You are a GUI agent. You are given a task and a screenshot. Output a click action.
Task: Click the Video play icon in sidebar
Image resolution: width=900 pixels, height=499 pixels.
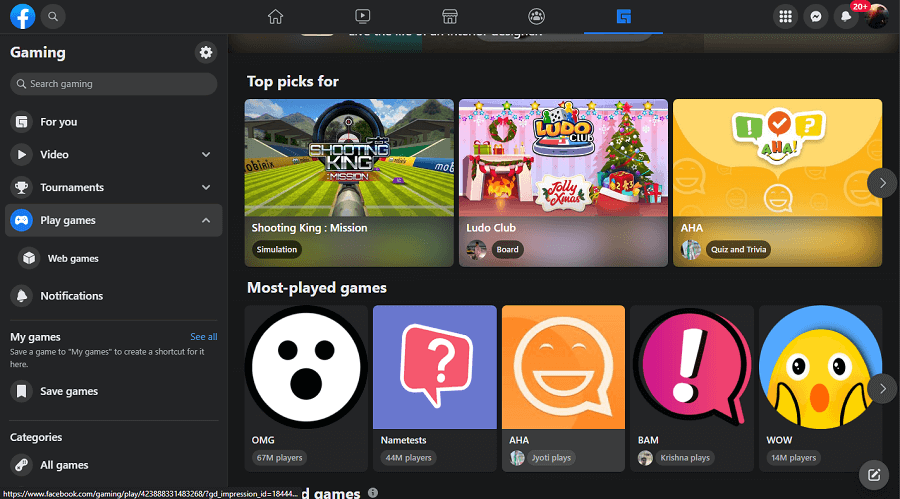(x=21, y=154)
